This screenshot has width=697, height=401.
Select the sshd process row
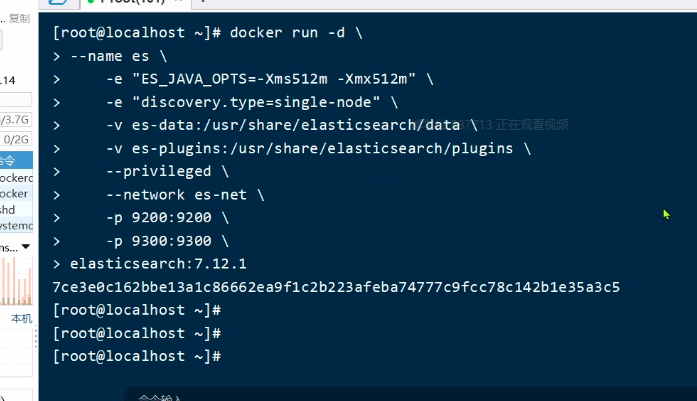click(x=10, y=209)
